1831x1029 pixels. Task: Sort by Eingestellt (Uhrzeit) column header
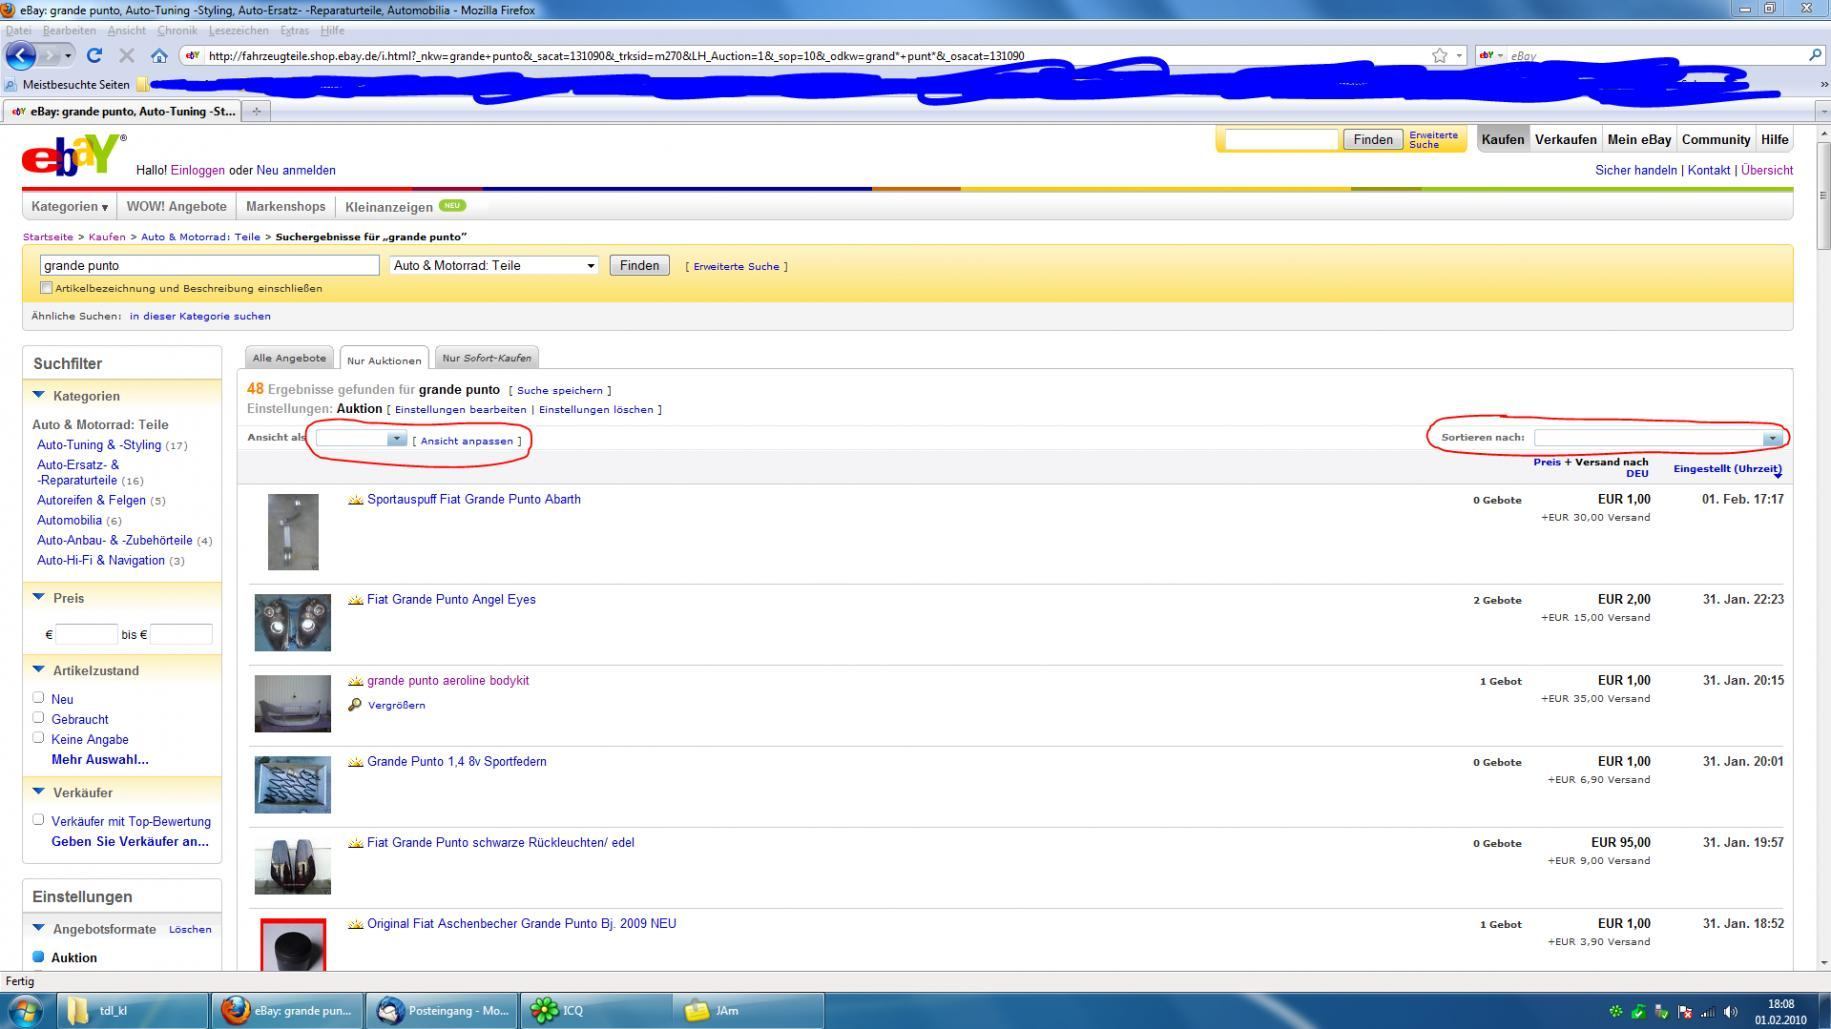1727,468
